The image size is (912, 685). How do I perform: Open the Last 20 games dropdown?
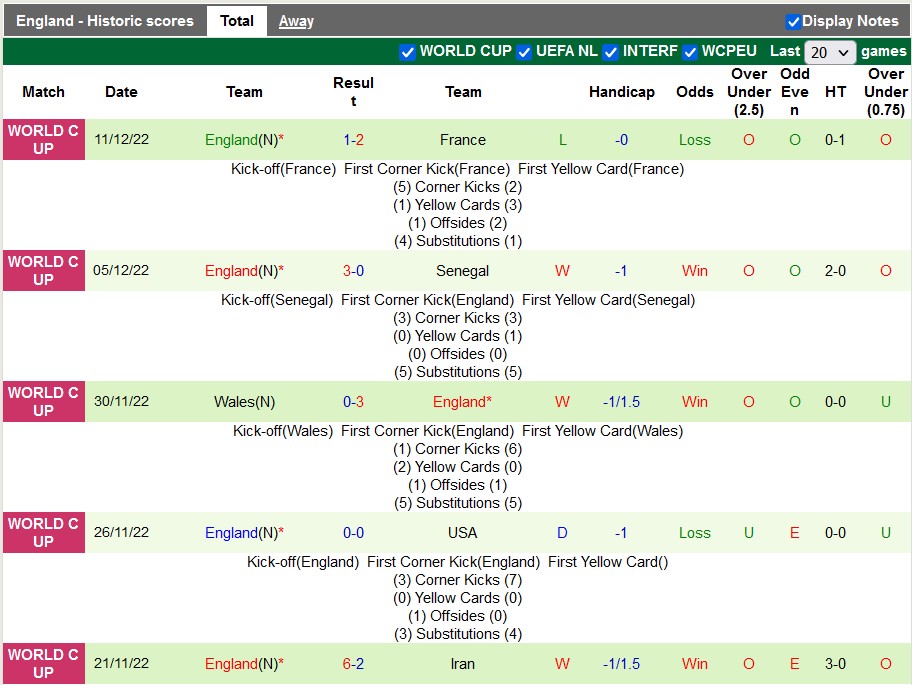(x=830, y=52)
